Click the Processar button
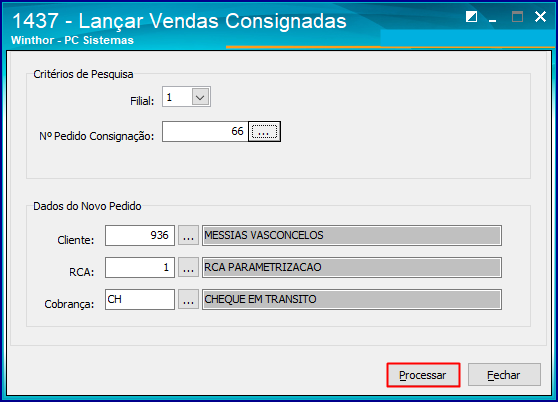The width and height of the screenshot is (558, 402). coord(423,375)
